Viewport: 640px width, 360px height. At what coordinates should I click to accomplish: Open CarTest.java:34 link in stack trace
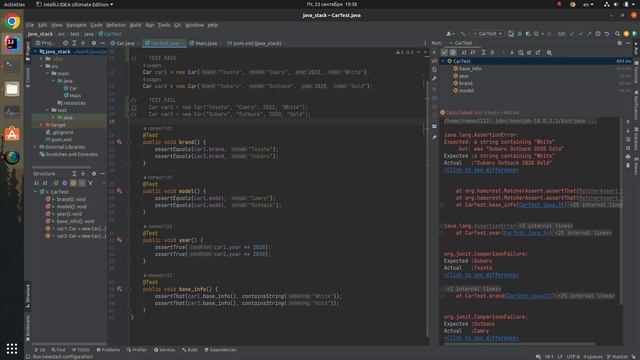(527, 233)
